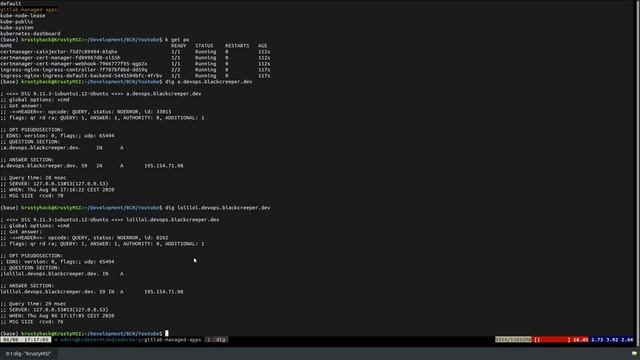Image resolution: width=640 pixels, height=360 pixels.
Task: Click the 'Query time: 28 msec' line
Action: 33,178
